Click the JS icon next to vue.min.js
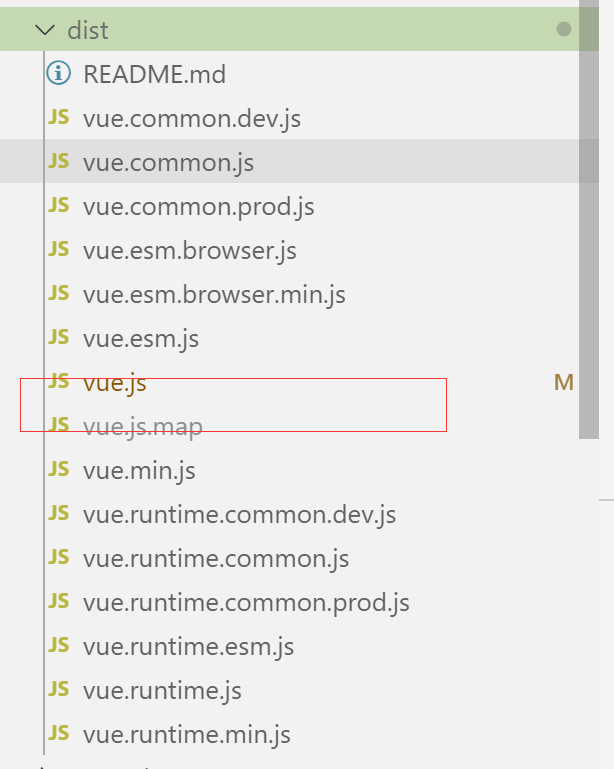The height and width of the screenshot is (769, 614). (59, 470)
